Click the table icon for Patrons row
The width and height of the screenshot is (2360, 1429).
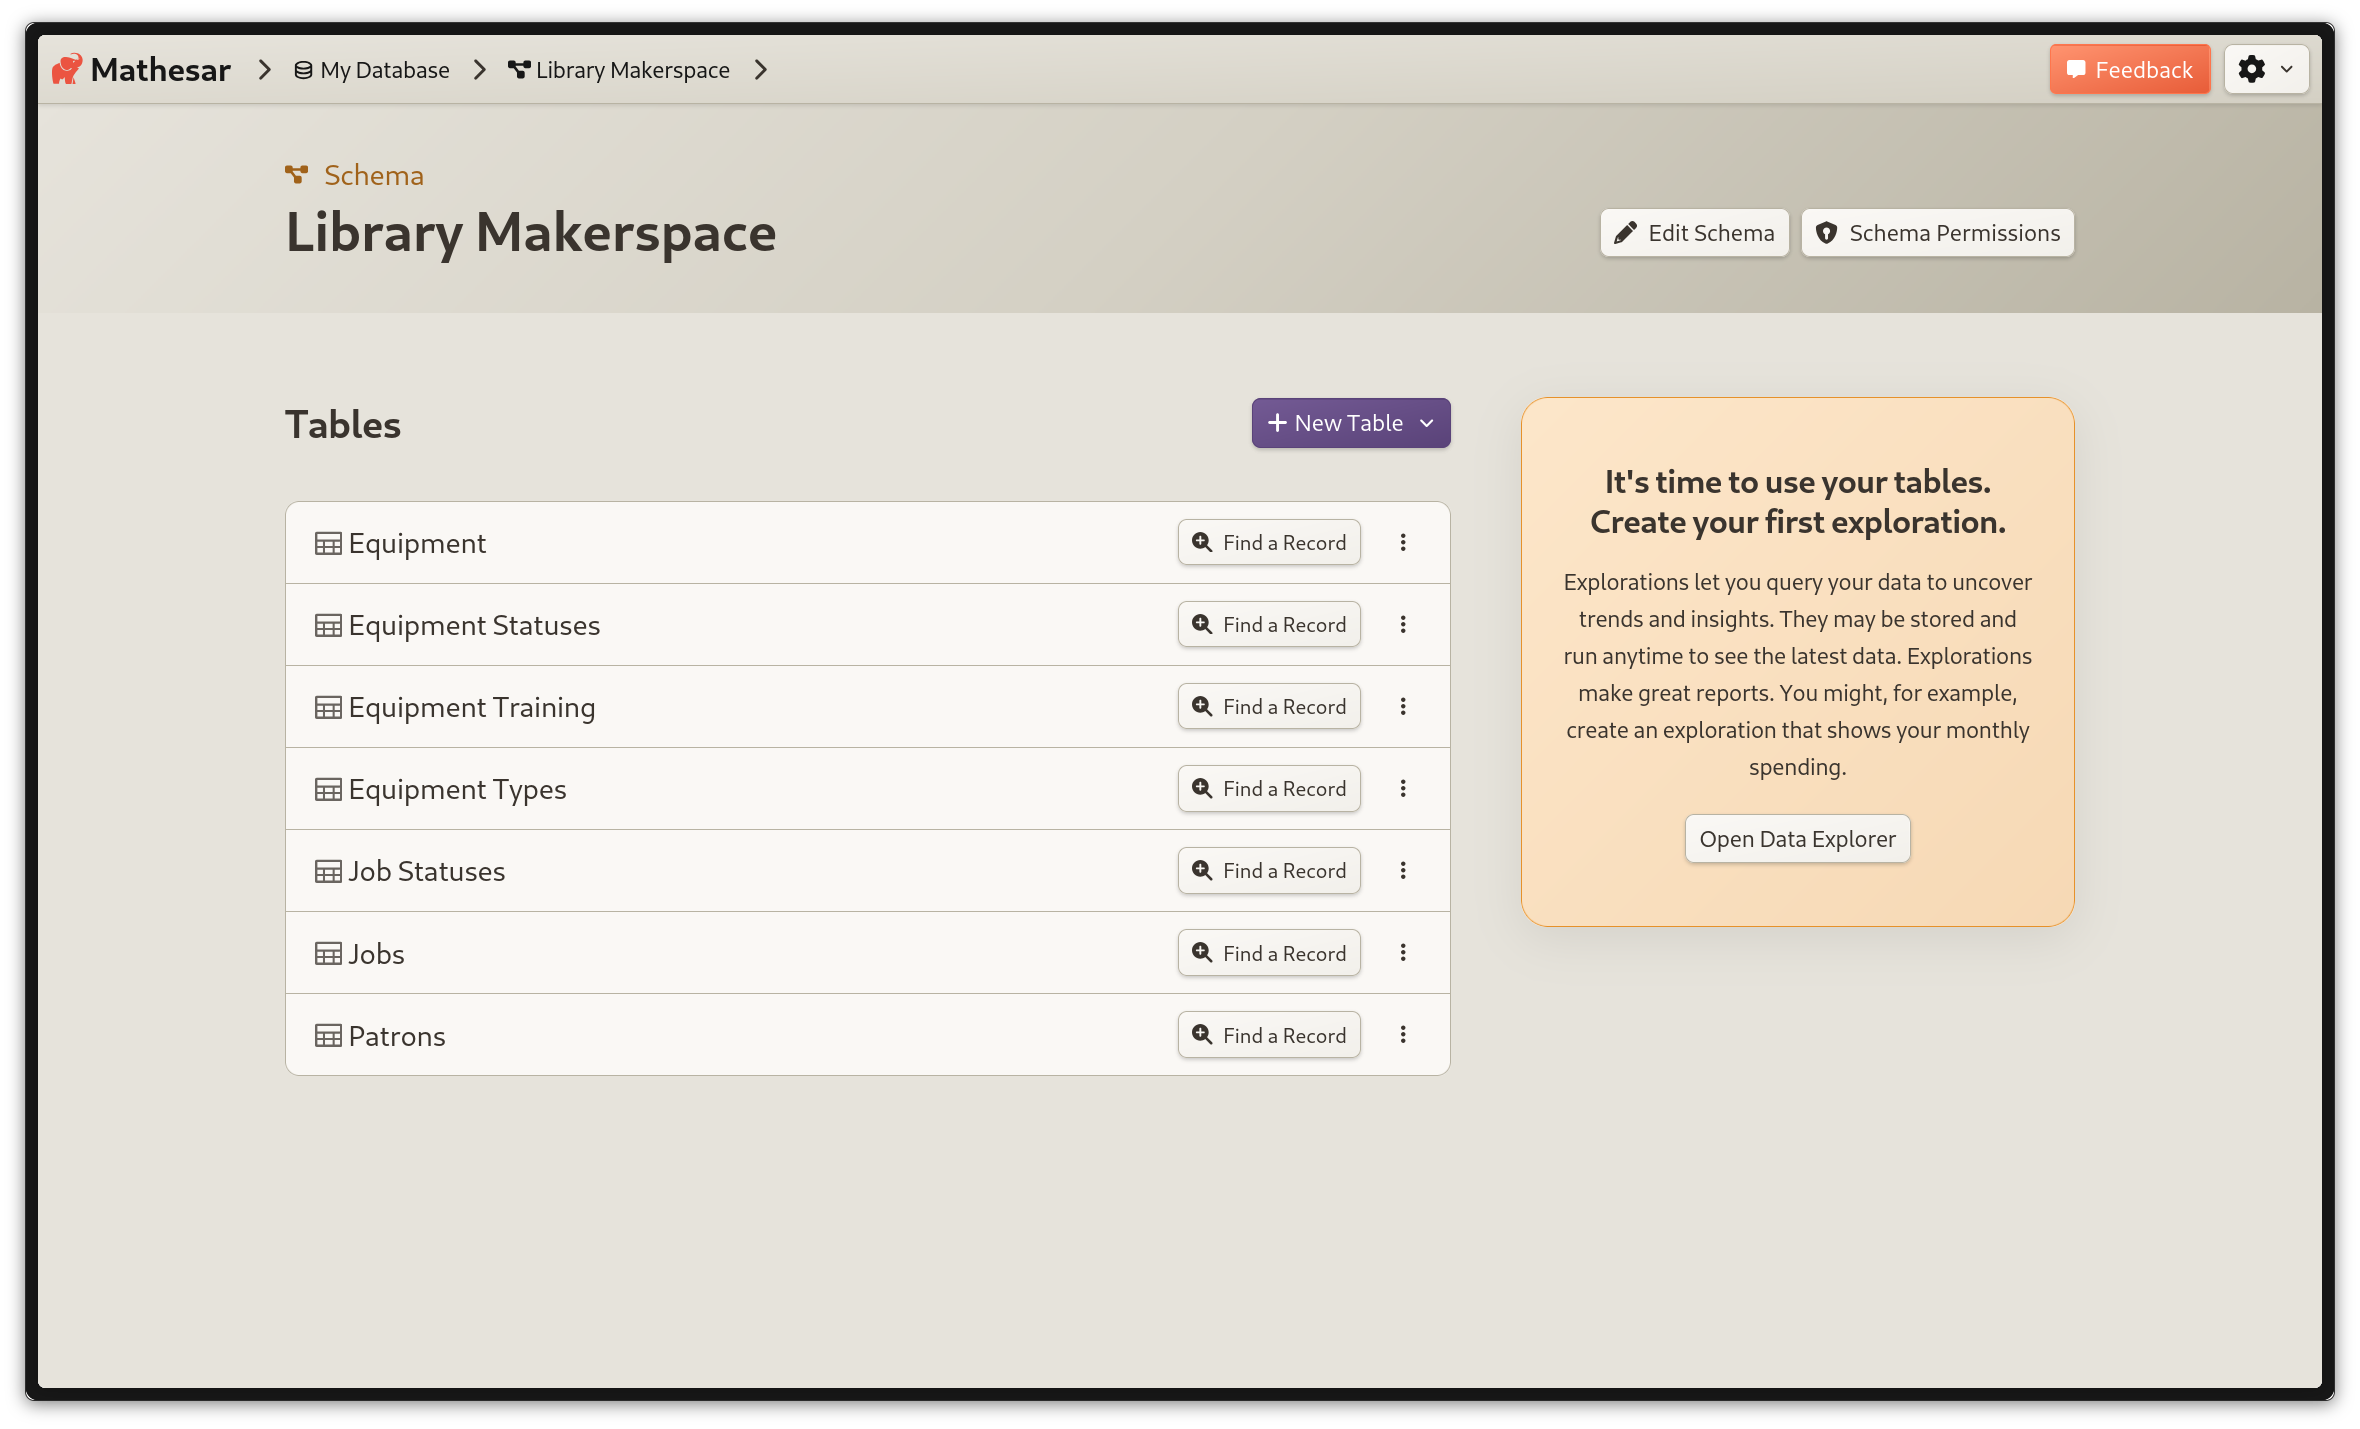coord(328,1035)
